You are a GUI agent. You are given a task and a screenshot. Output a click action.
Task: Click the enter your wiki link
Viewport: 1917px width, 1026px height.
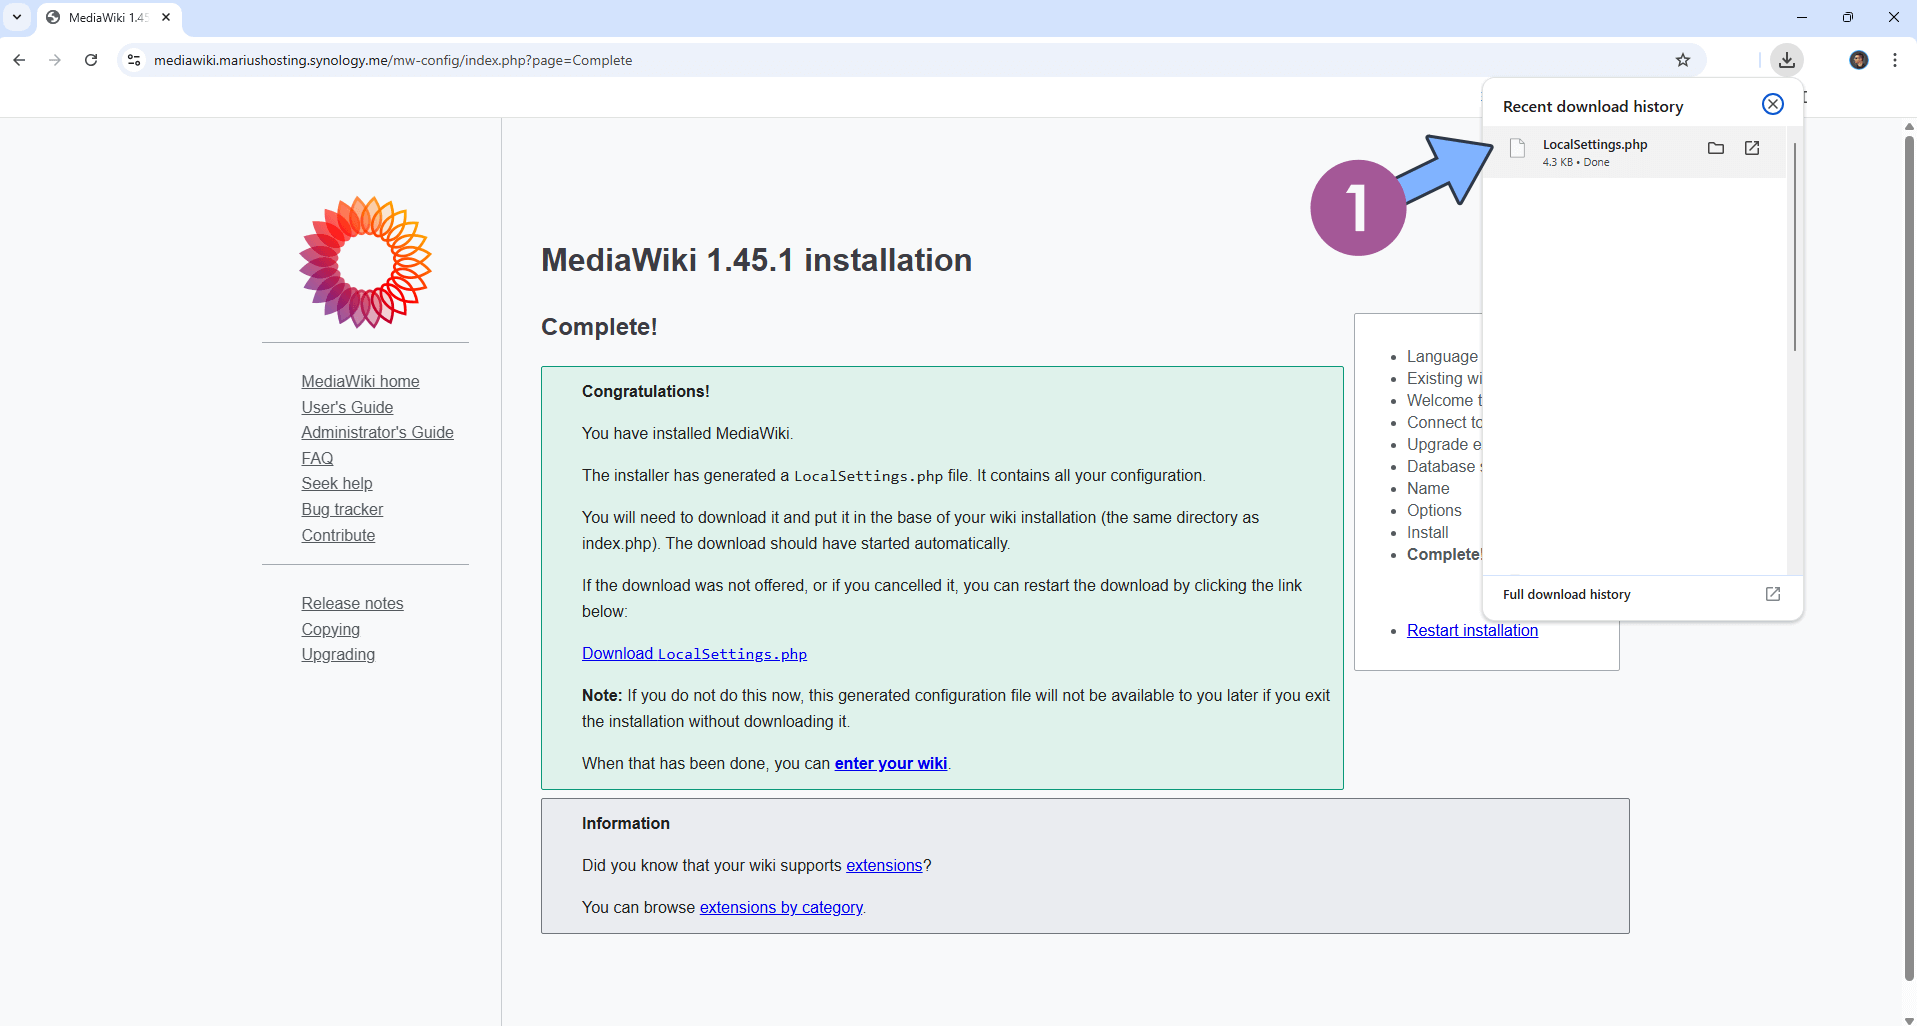(890, 763)
